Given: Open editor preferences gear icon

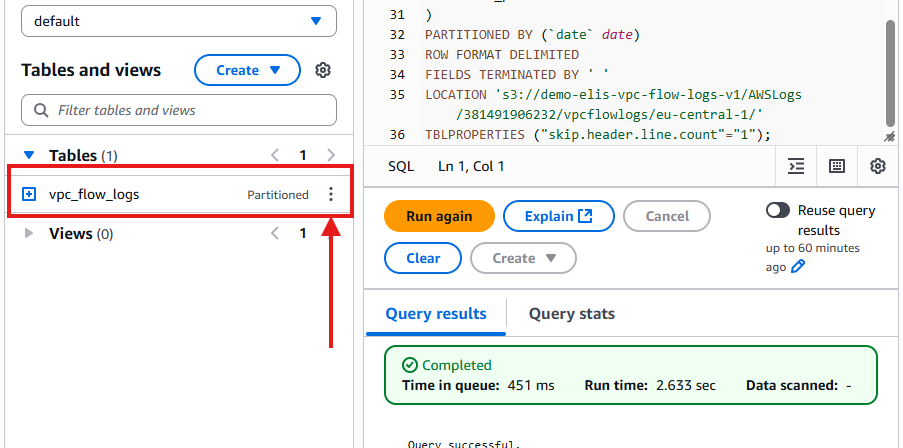Looking at the screenshot, I should click(878, 166).
